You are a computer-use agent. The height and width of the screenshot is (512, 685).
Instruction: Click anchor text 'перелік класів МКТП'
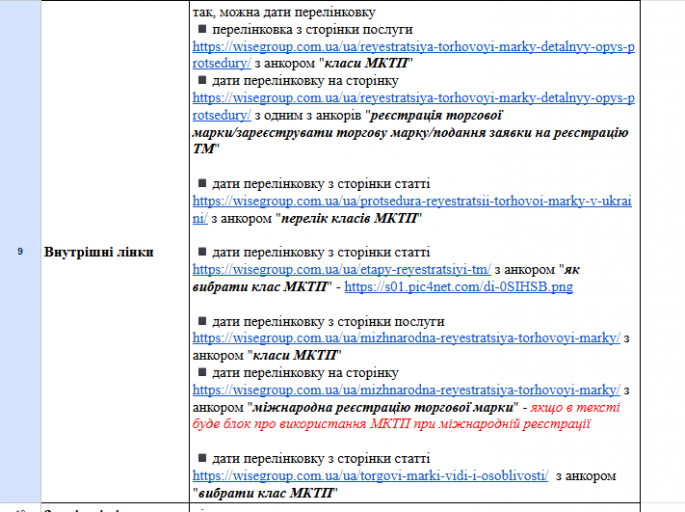click(x=349, y=218)
